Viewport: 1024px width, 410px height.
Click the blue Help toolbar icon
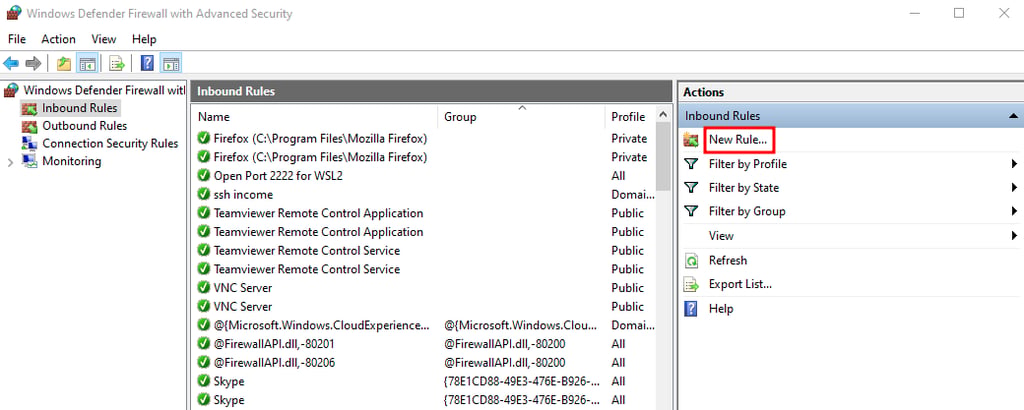click(148, 63)
